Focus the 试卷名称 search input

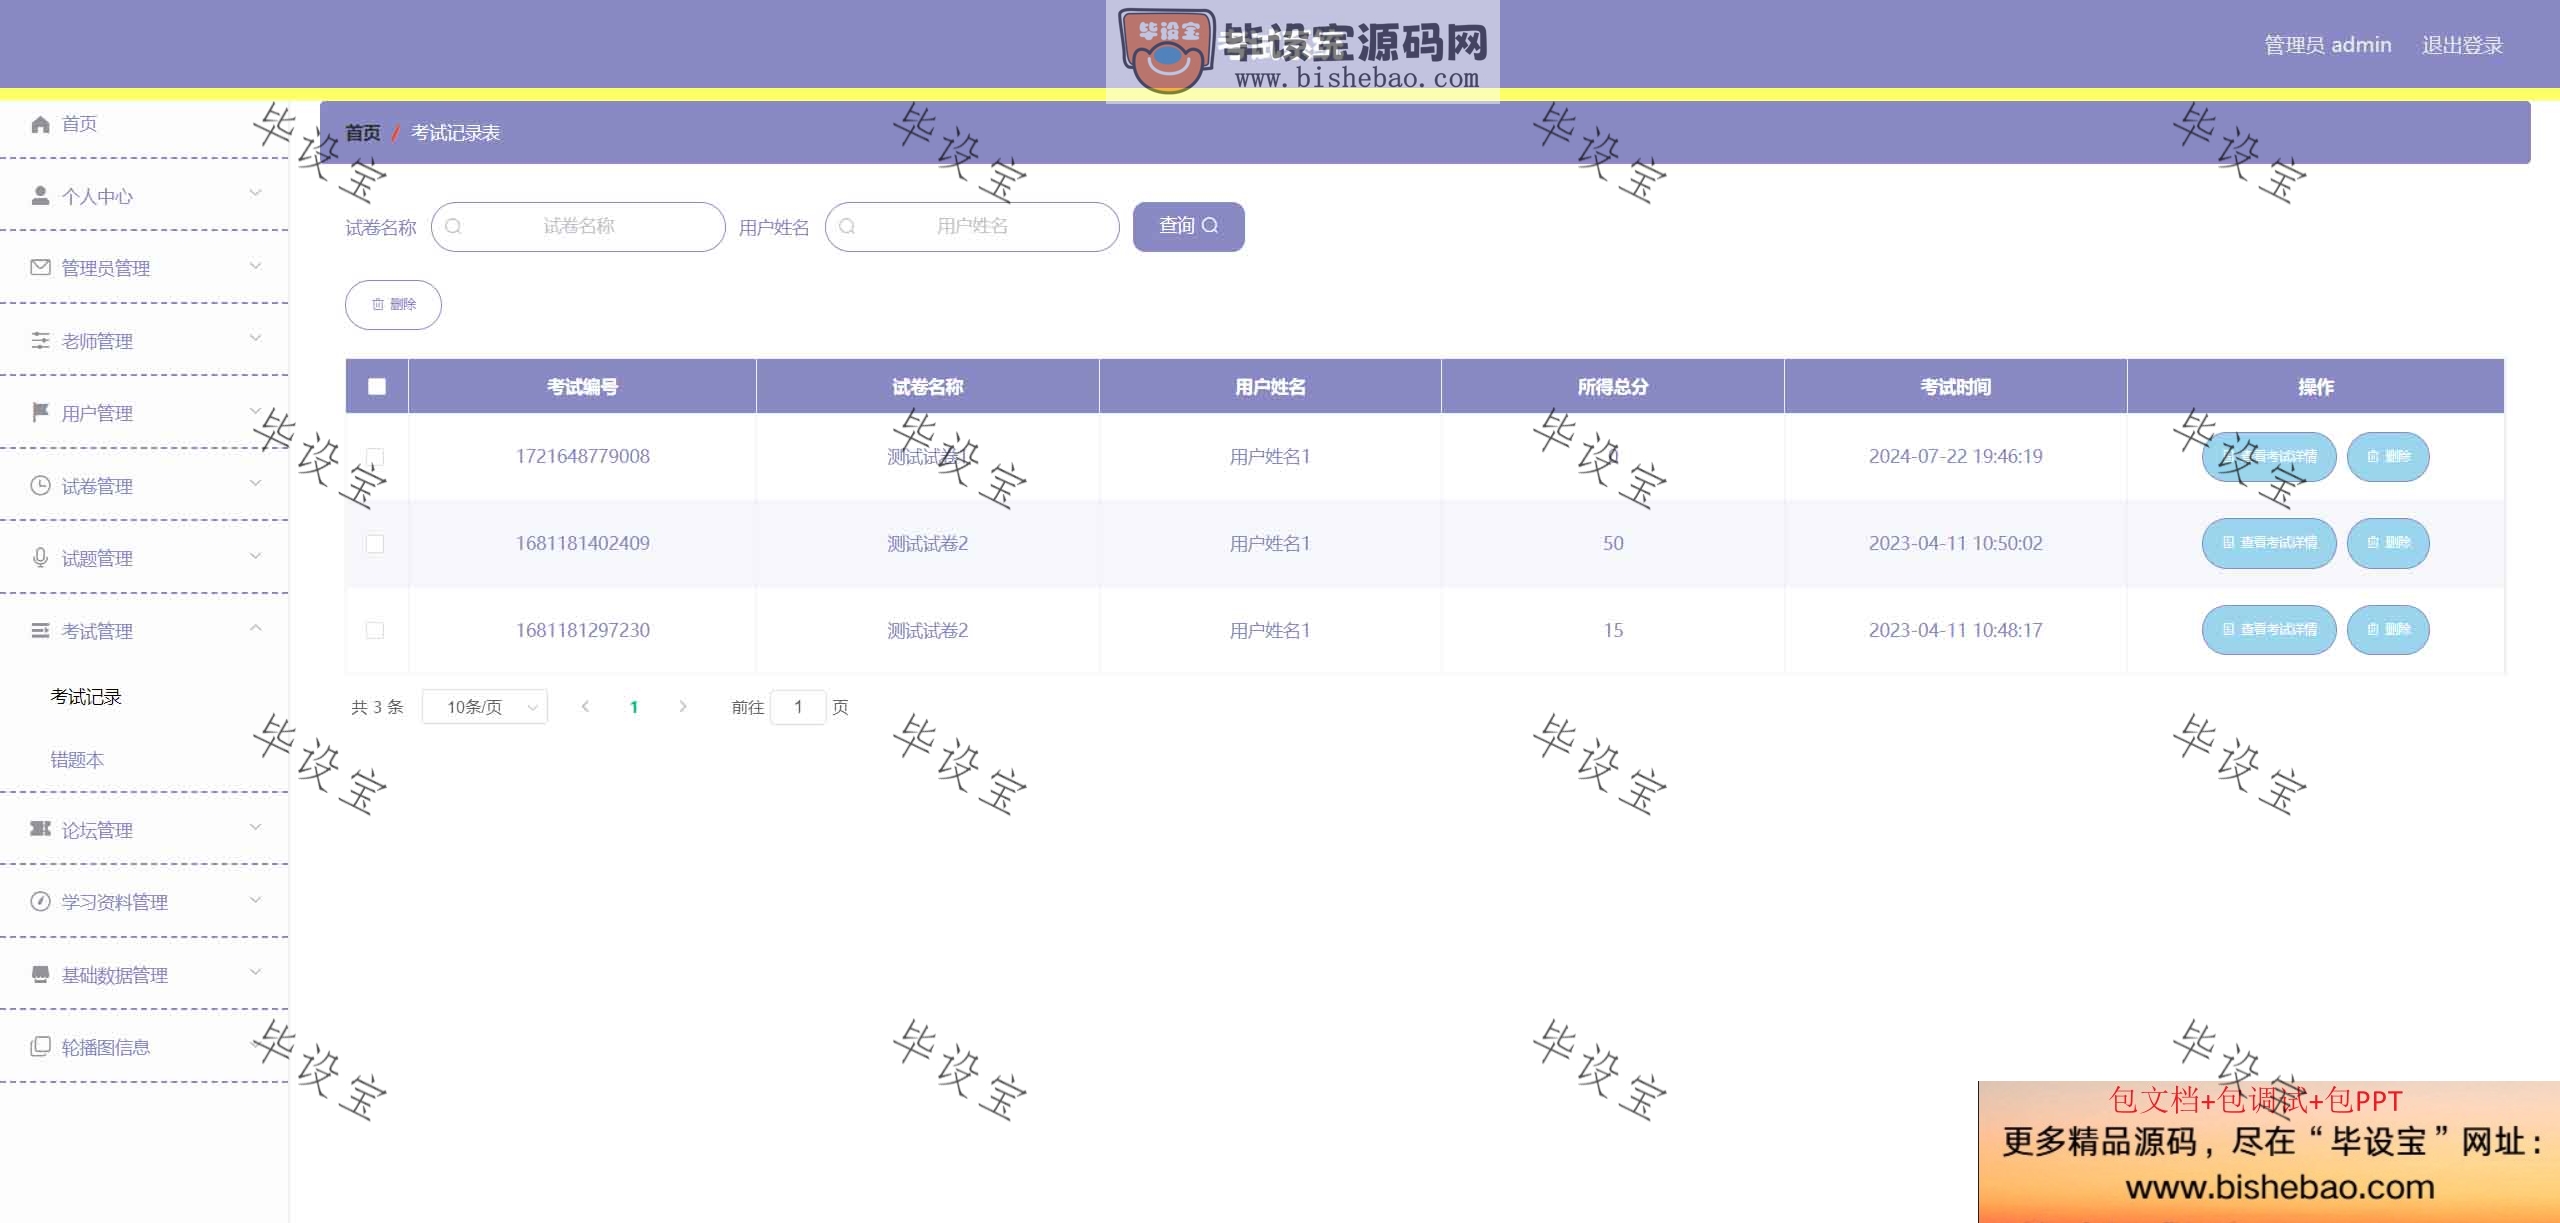(x=578, y=227)
